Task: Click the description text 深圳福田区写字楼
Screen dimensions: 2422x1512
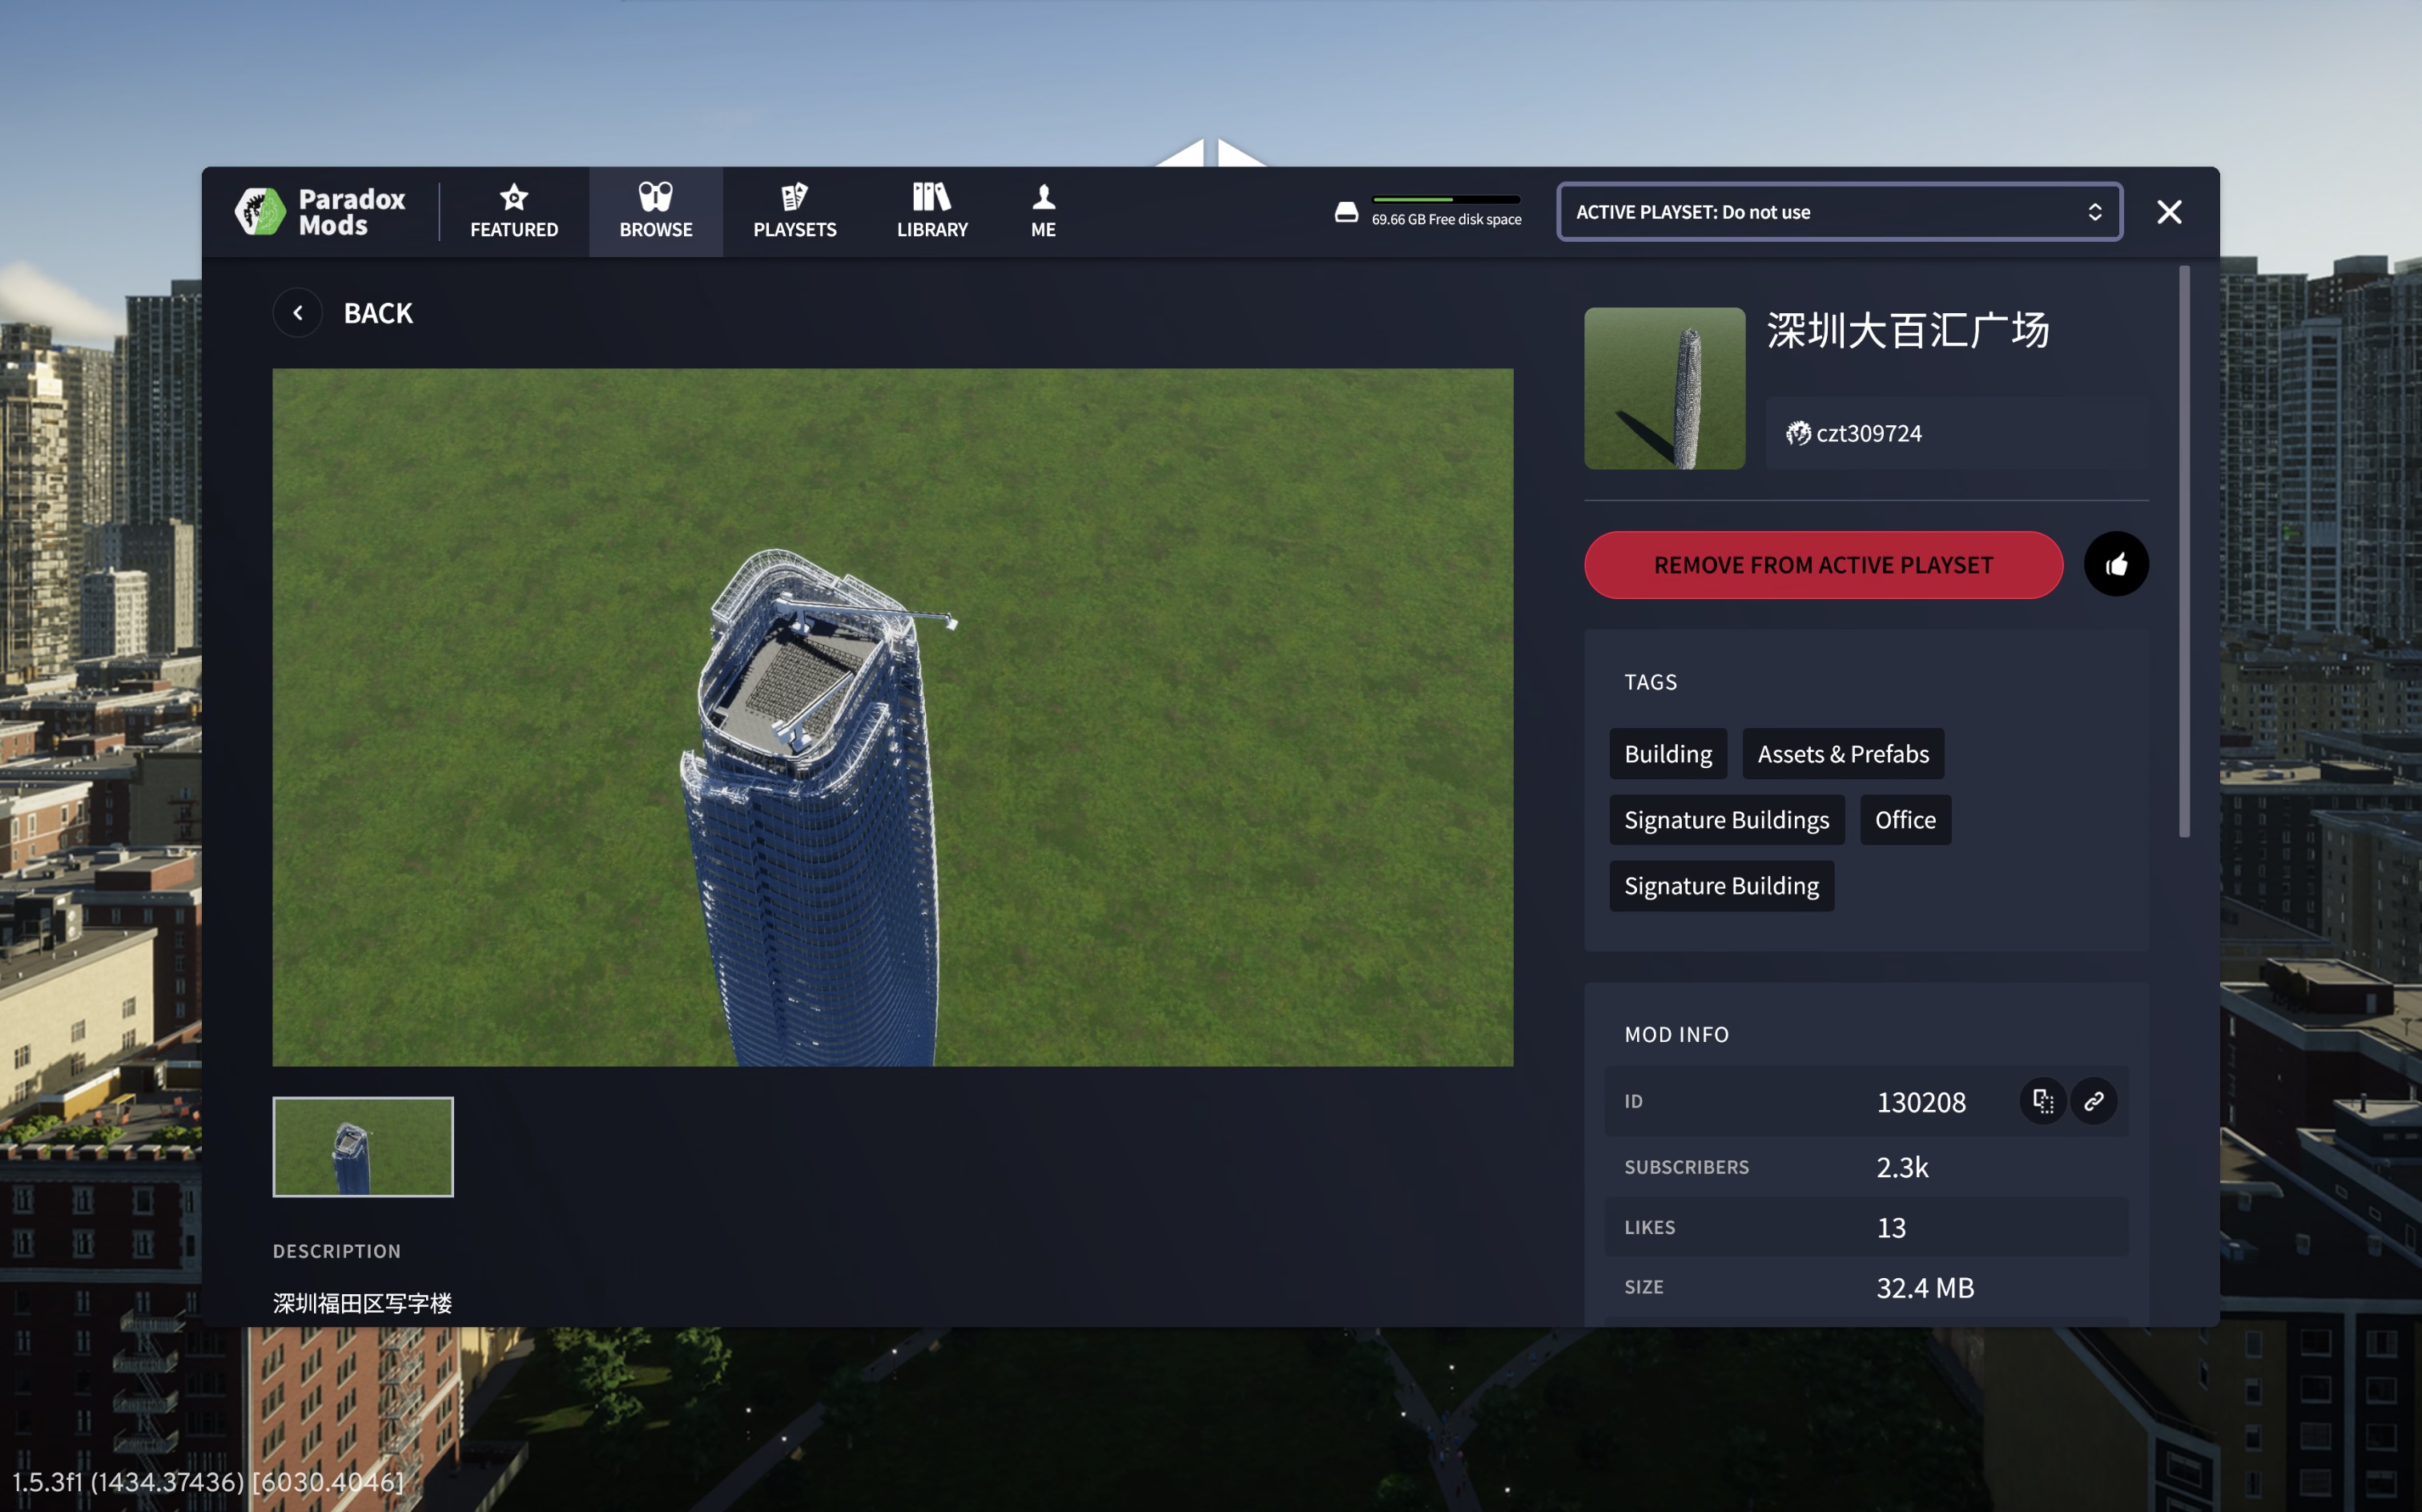Action: [362, 1303]
